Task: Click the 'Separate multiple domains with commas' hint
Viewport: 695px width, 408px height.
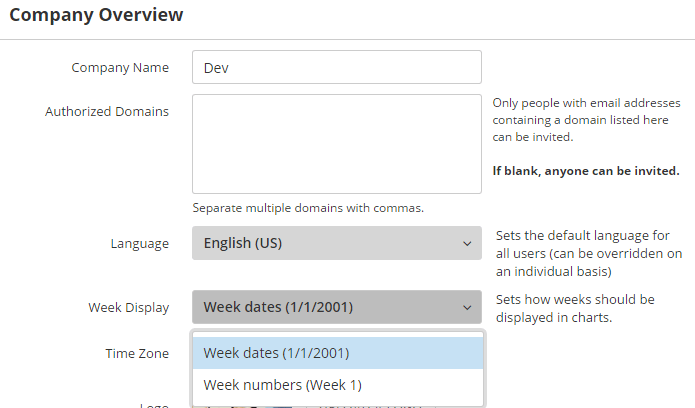Action: click(308, 208)
